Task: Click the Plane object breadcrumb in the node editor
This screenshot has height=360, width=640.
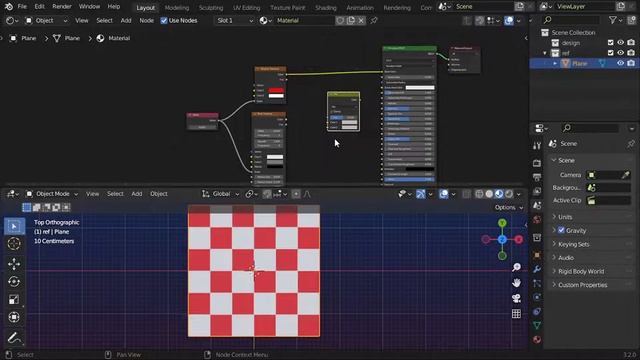Action: coord(23,38)
